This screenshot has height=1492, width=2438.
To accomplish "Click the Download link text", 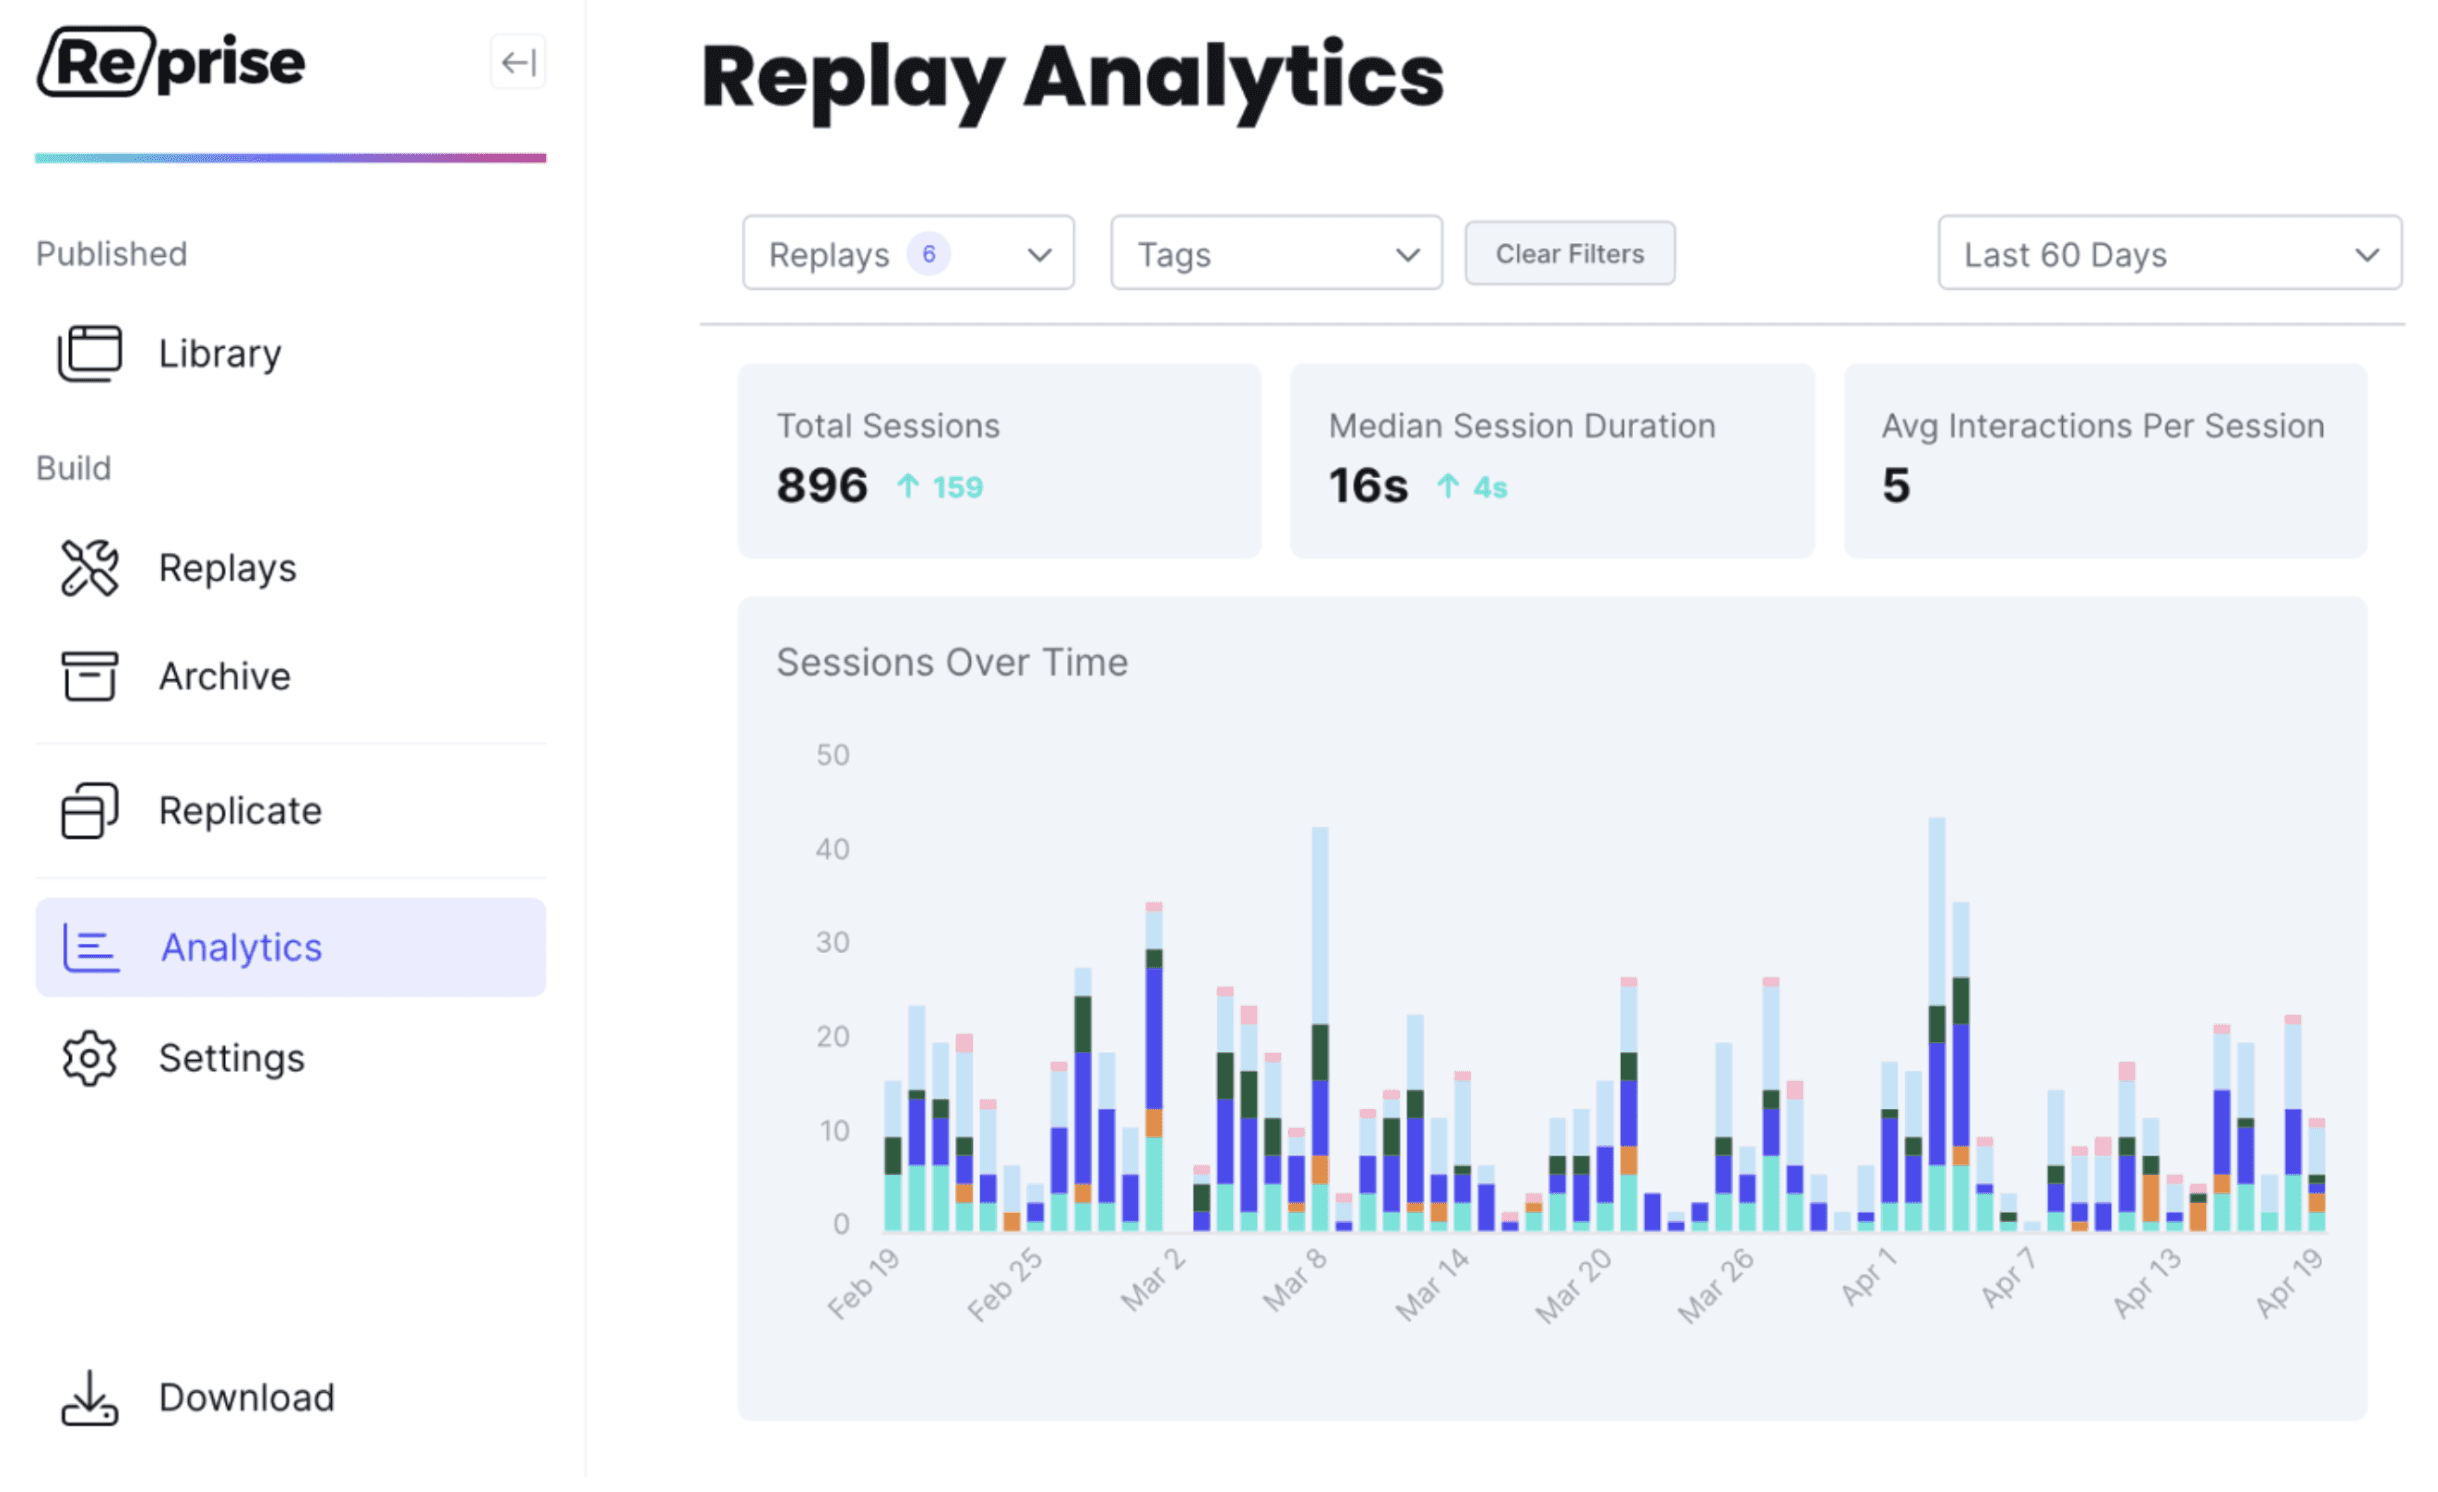I will pyautogui.click(x=246, y=1397).
